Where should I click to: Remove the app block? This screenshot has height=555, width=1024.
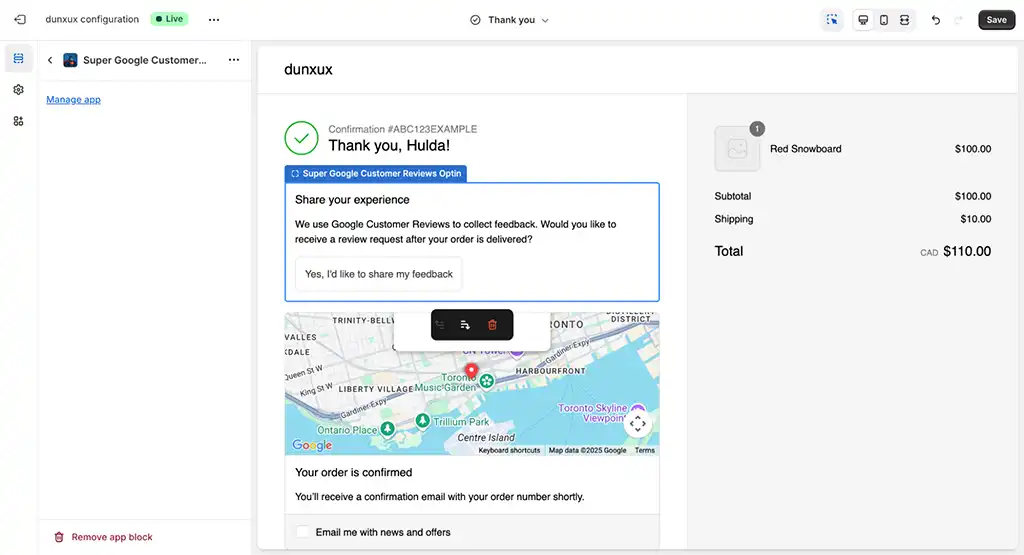104,537
